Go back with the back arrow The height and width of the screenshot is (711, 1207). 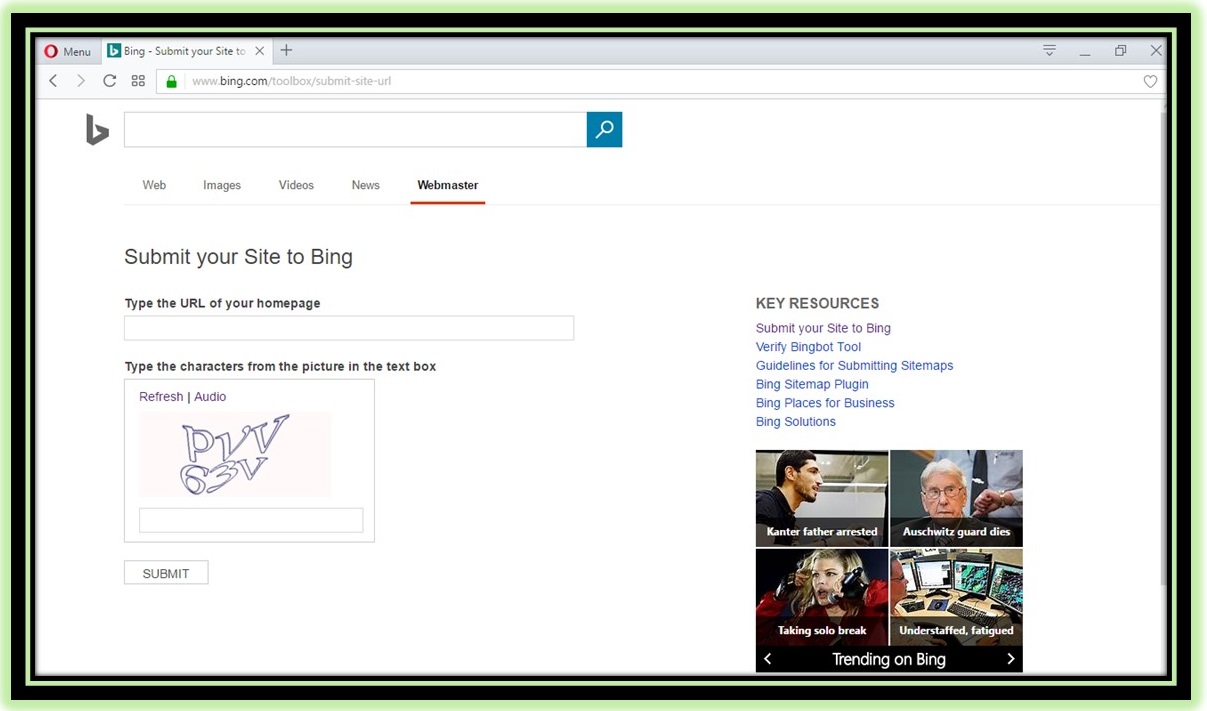tap(53, 81)
